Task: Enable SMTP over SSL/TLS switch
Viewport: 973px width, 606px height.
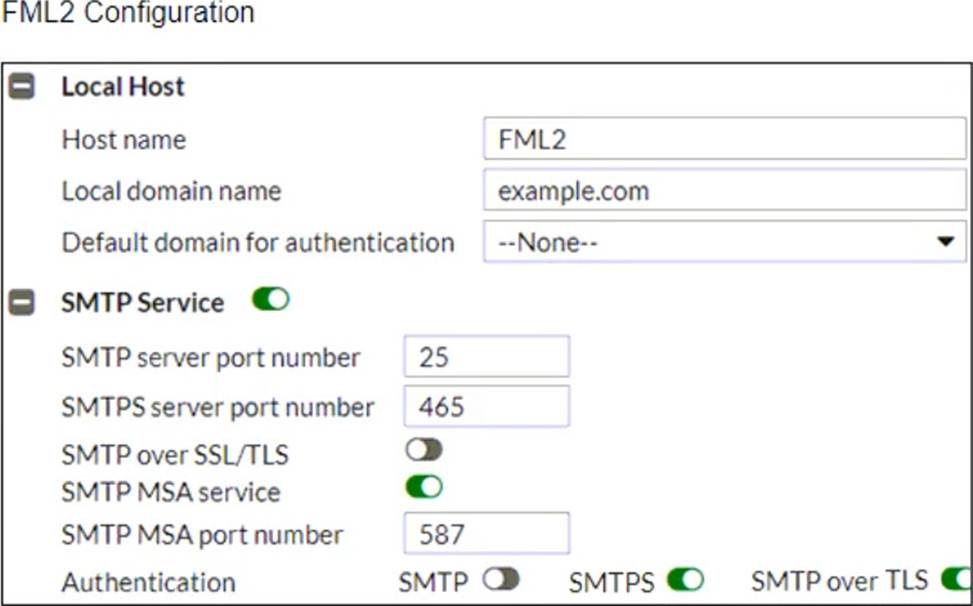Action: tap(424, 450)
